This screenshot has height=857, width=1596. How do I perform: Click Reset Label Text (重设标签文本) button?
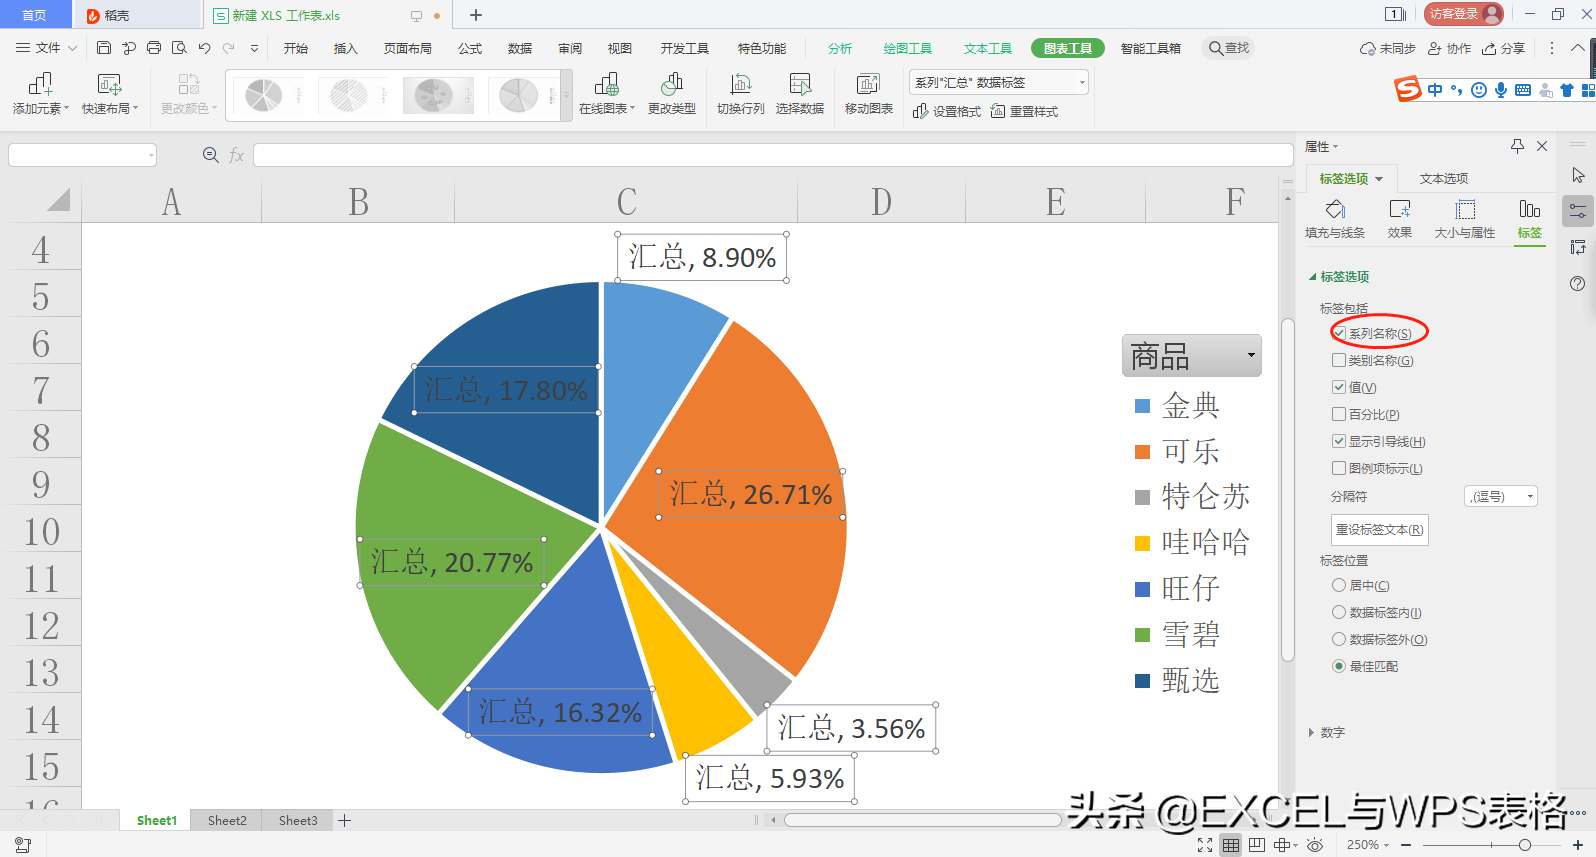1380,529
